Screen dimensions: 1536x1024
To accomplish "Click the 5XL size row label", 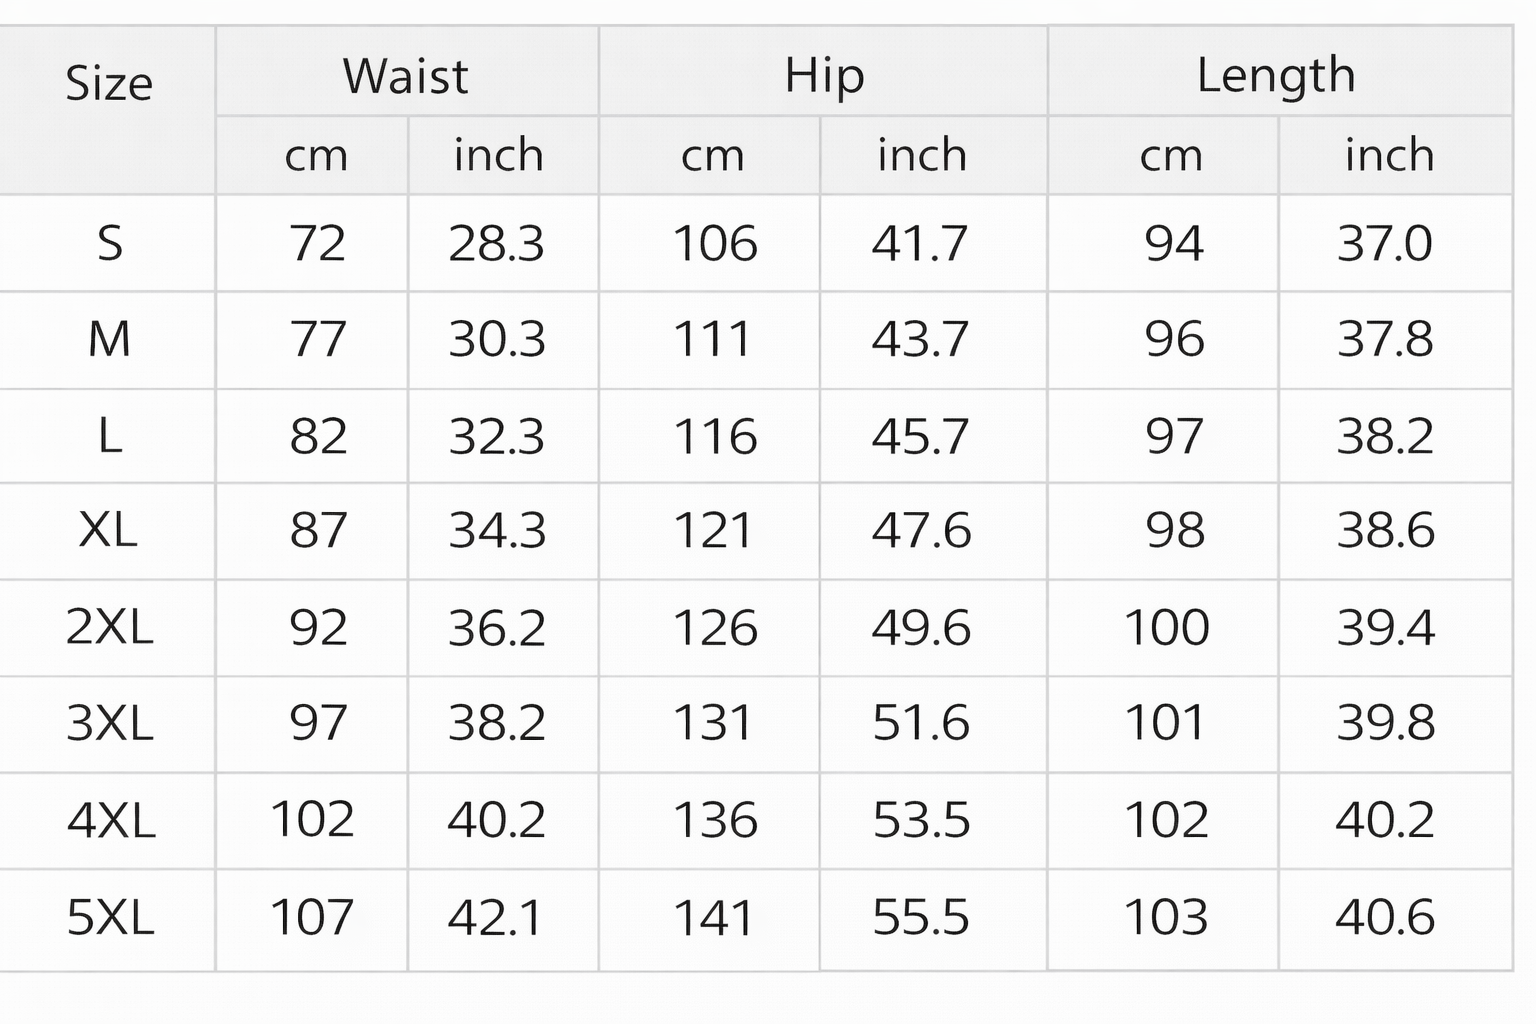I will 110,917.
